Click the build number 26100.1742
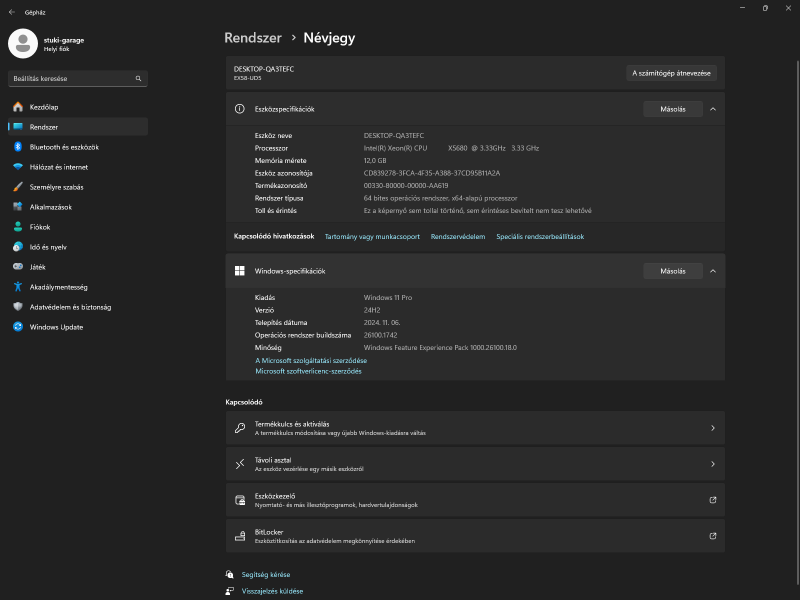This screenshot has height=600, width=800. coord(380,335)
